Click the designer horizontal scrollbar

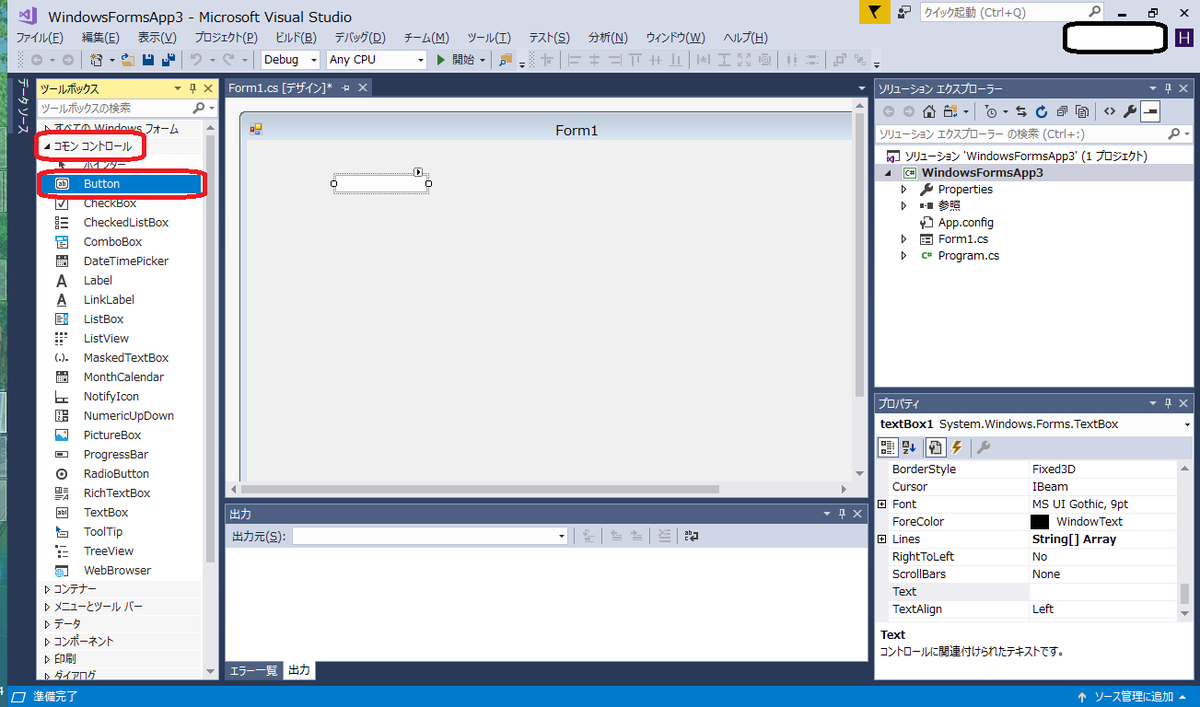click(480, 489)
